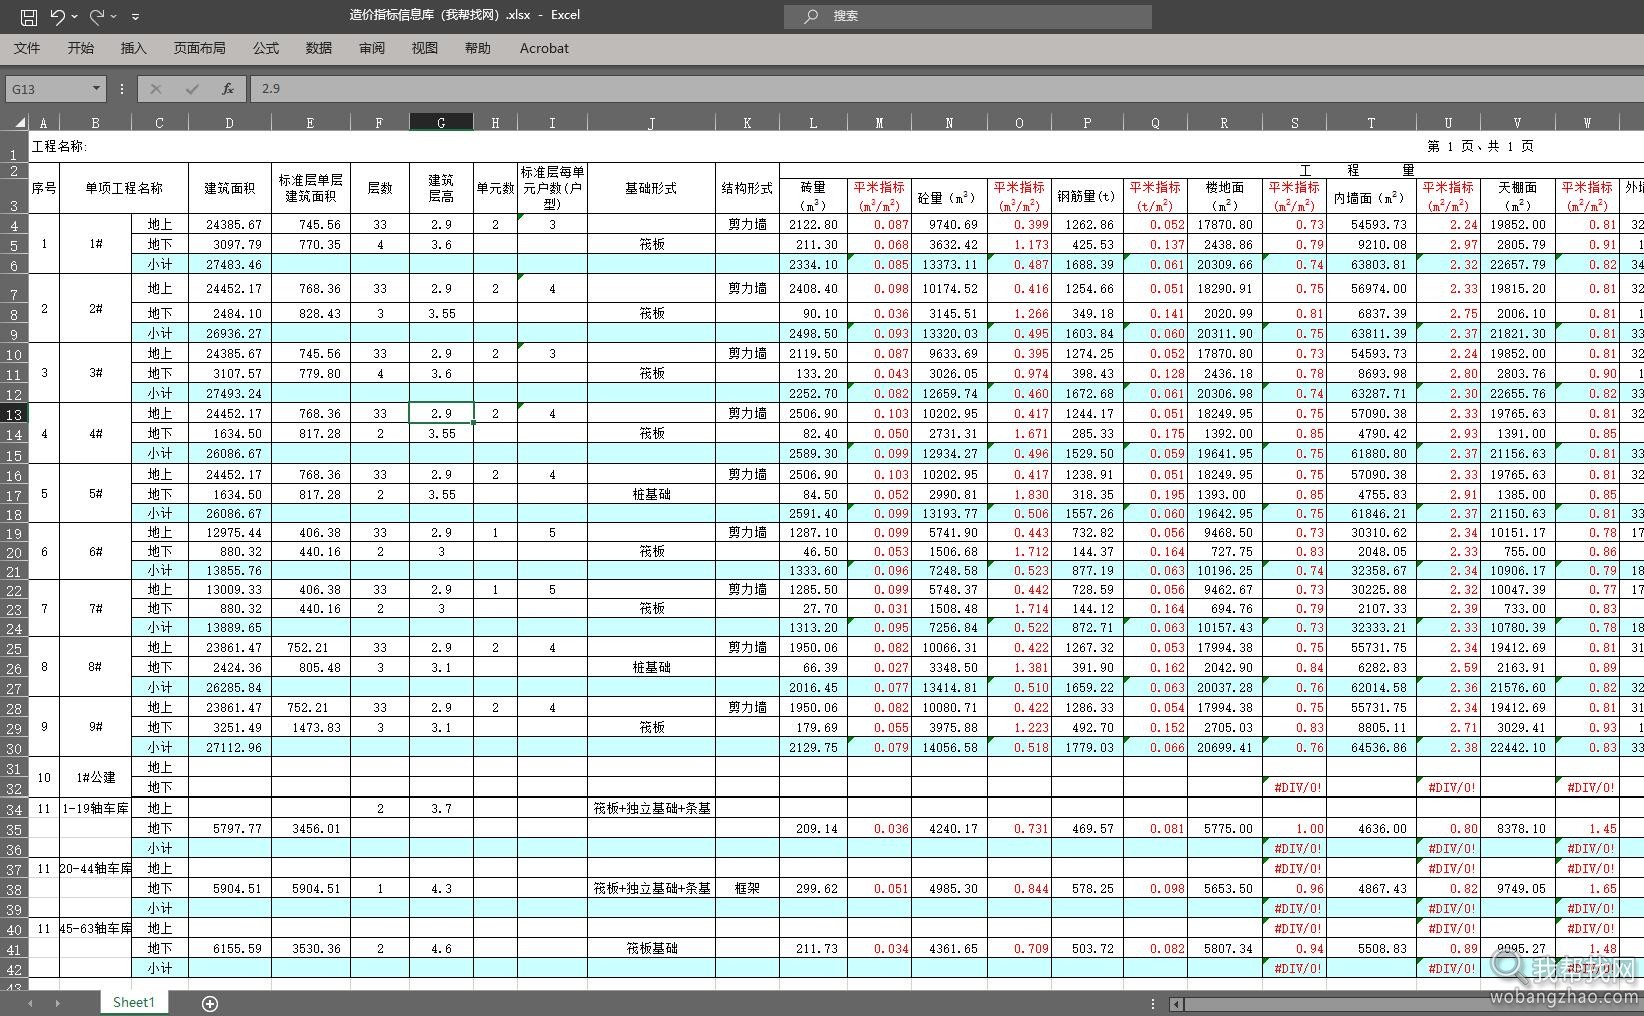Click the 框架 cell in row 38
The width and height of the screenshot is (1644, 1016).
pos(747,888)
